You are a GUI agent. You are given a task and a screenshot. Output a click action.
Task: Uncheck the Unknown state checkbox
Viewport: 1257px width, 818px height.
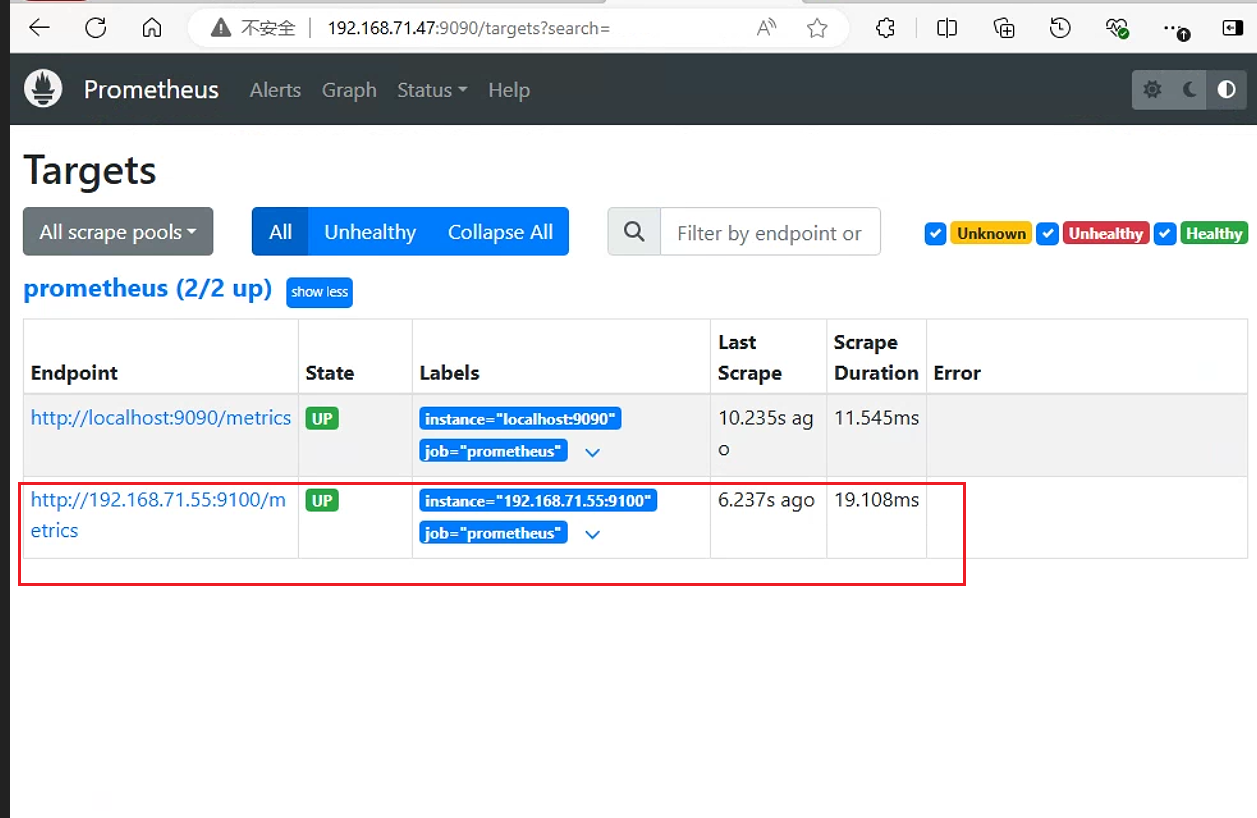tap(935, 234)
